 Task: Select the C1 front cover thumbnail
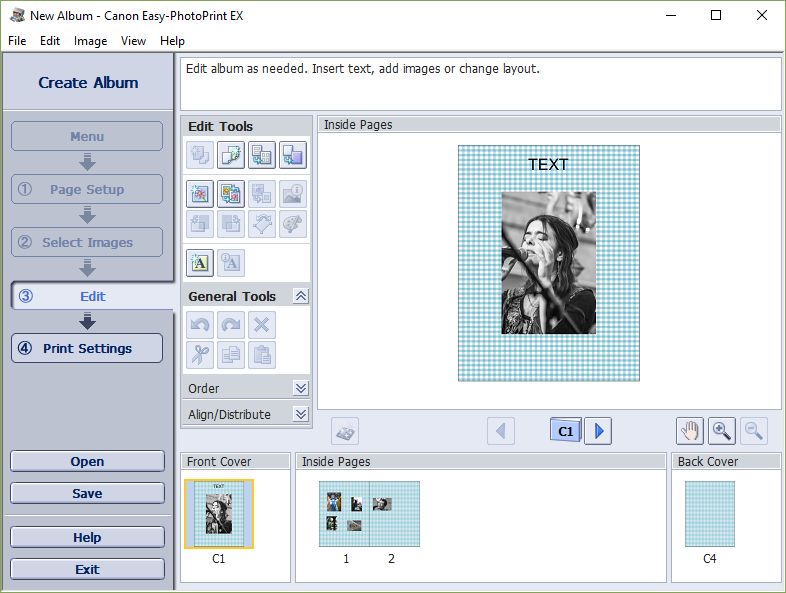coord(219,514)
